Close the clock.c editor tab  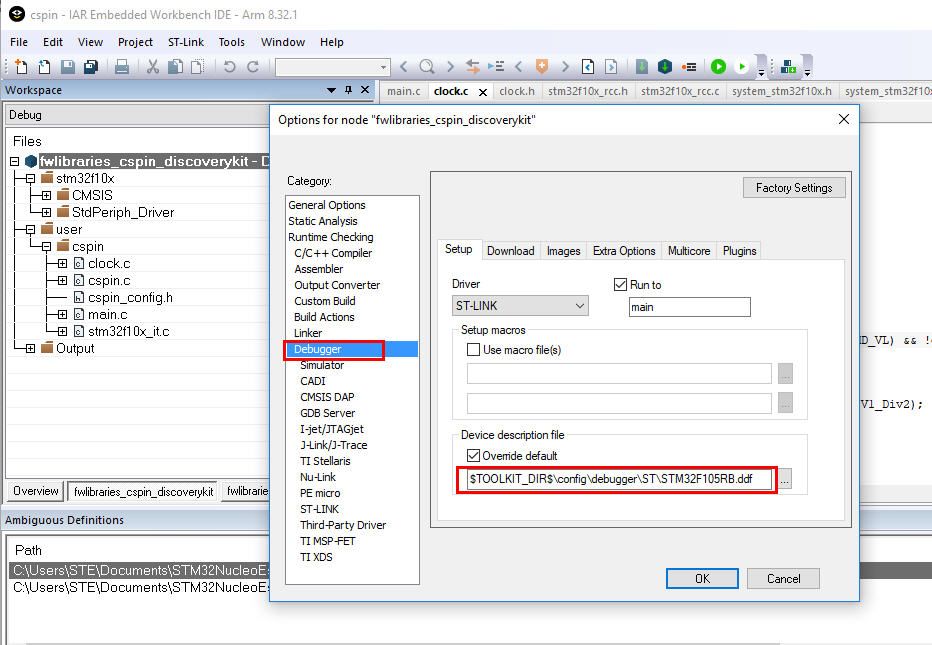[483, 92]
